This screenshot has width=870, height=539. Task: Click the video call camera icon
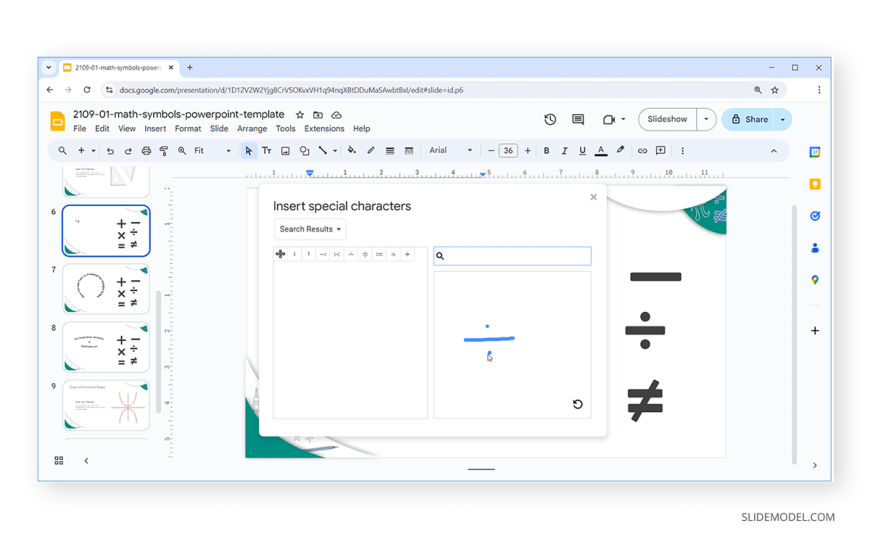point(609,119)
